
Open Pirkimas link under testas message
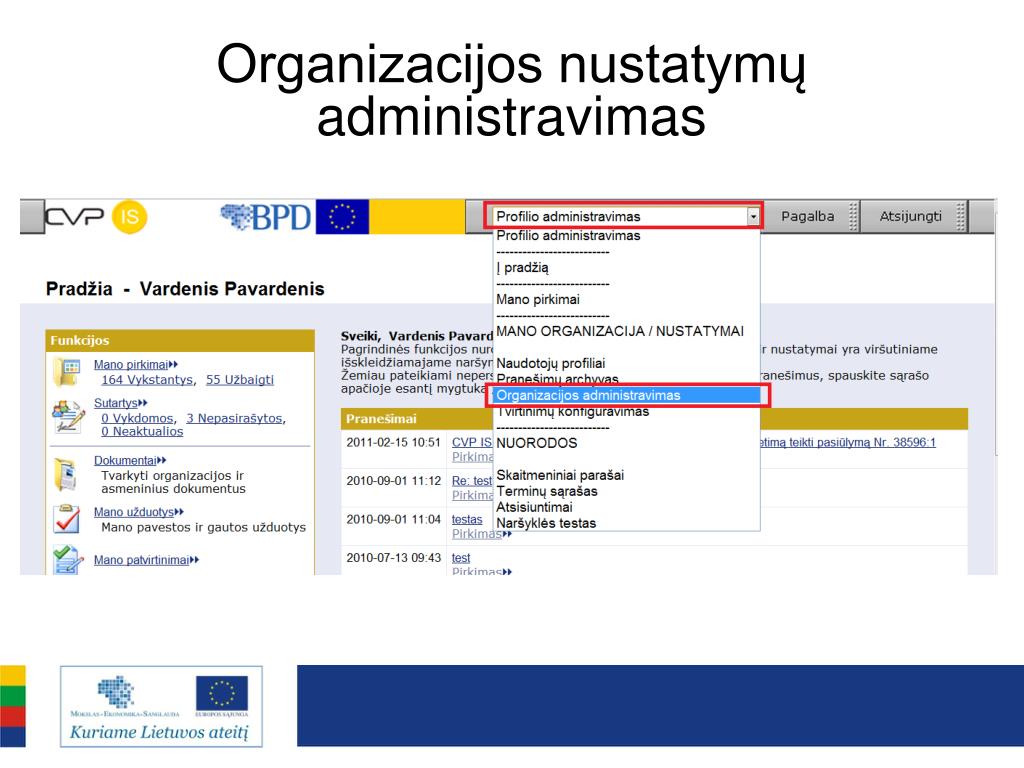(x=481, y=534)
